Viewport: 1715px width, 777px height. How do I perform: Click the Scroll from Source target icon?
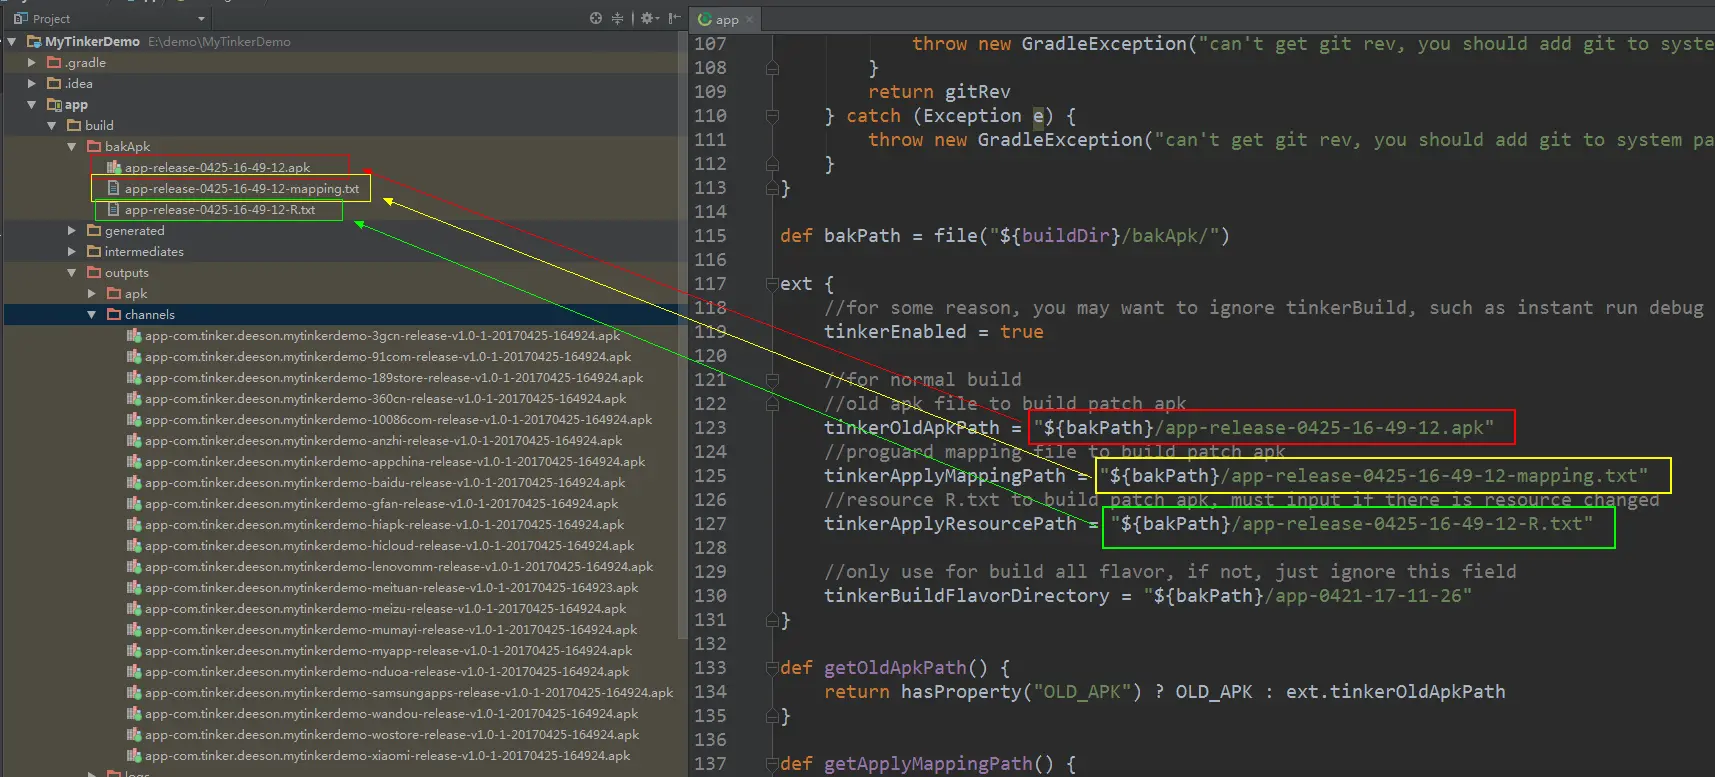point(596,18)
